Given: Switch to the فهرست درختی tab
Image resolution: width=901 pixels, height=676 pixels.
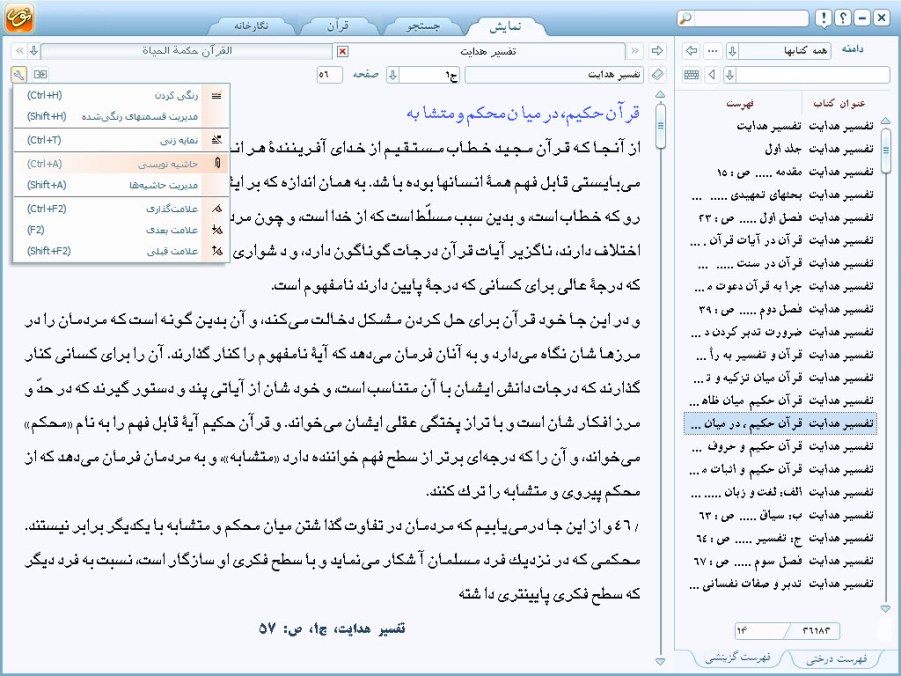Looking at the screenshot, I should point(836,659).
